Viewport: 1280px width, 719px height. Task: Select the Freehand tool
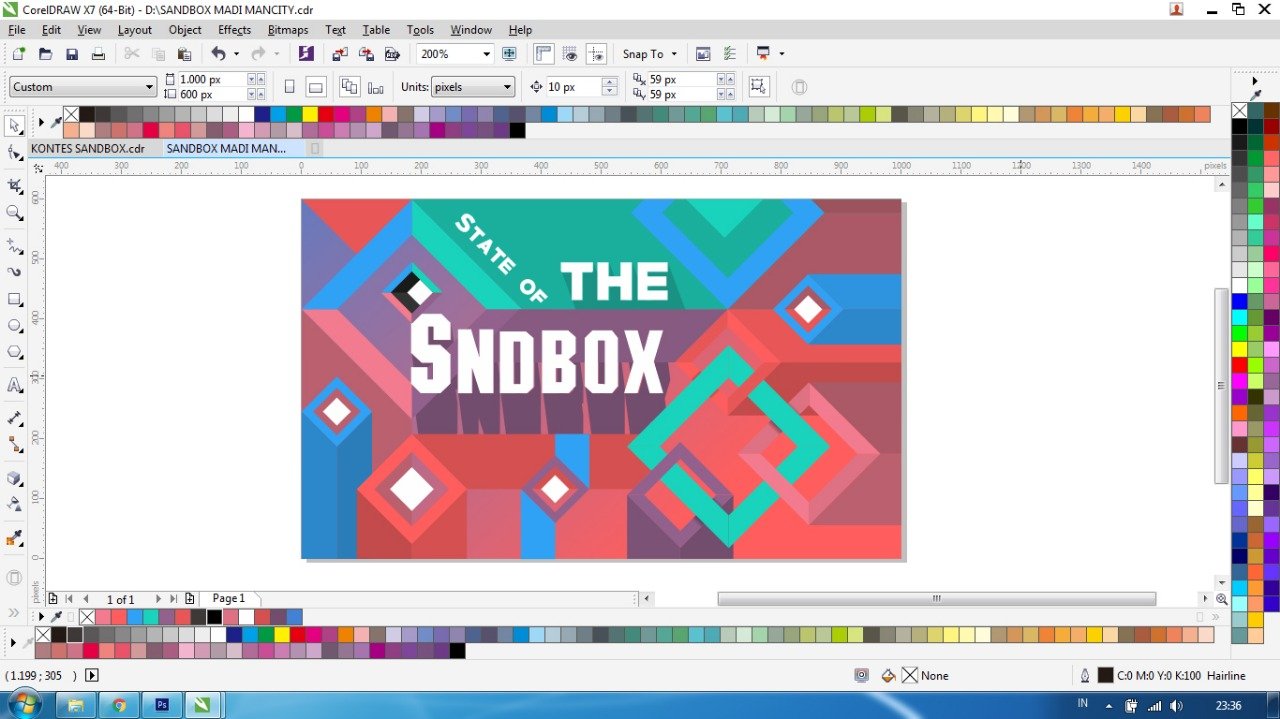[14, 245]
